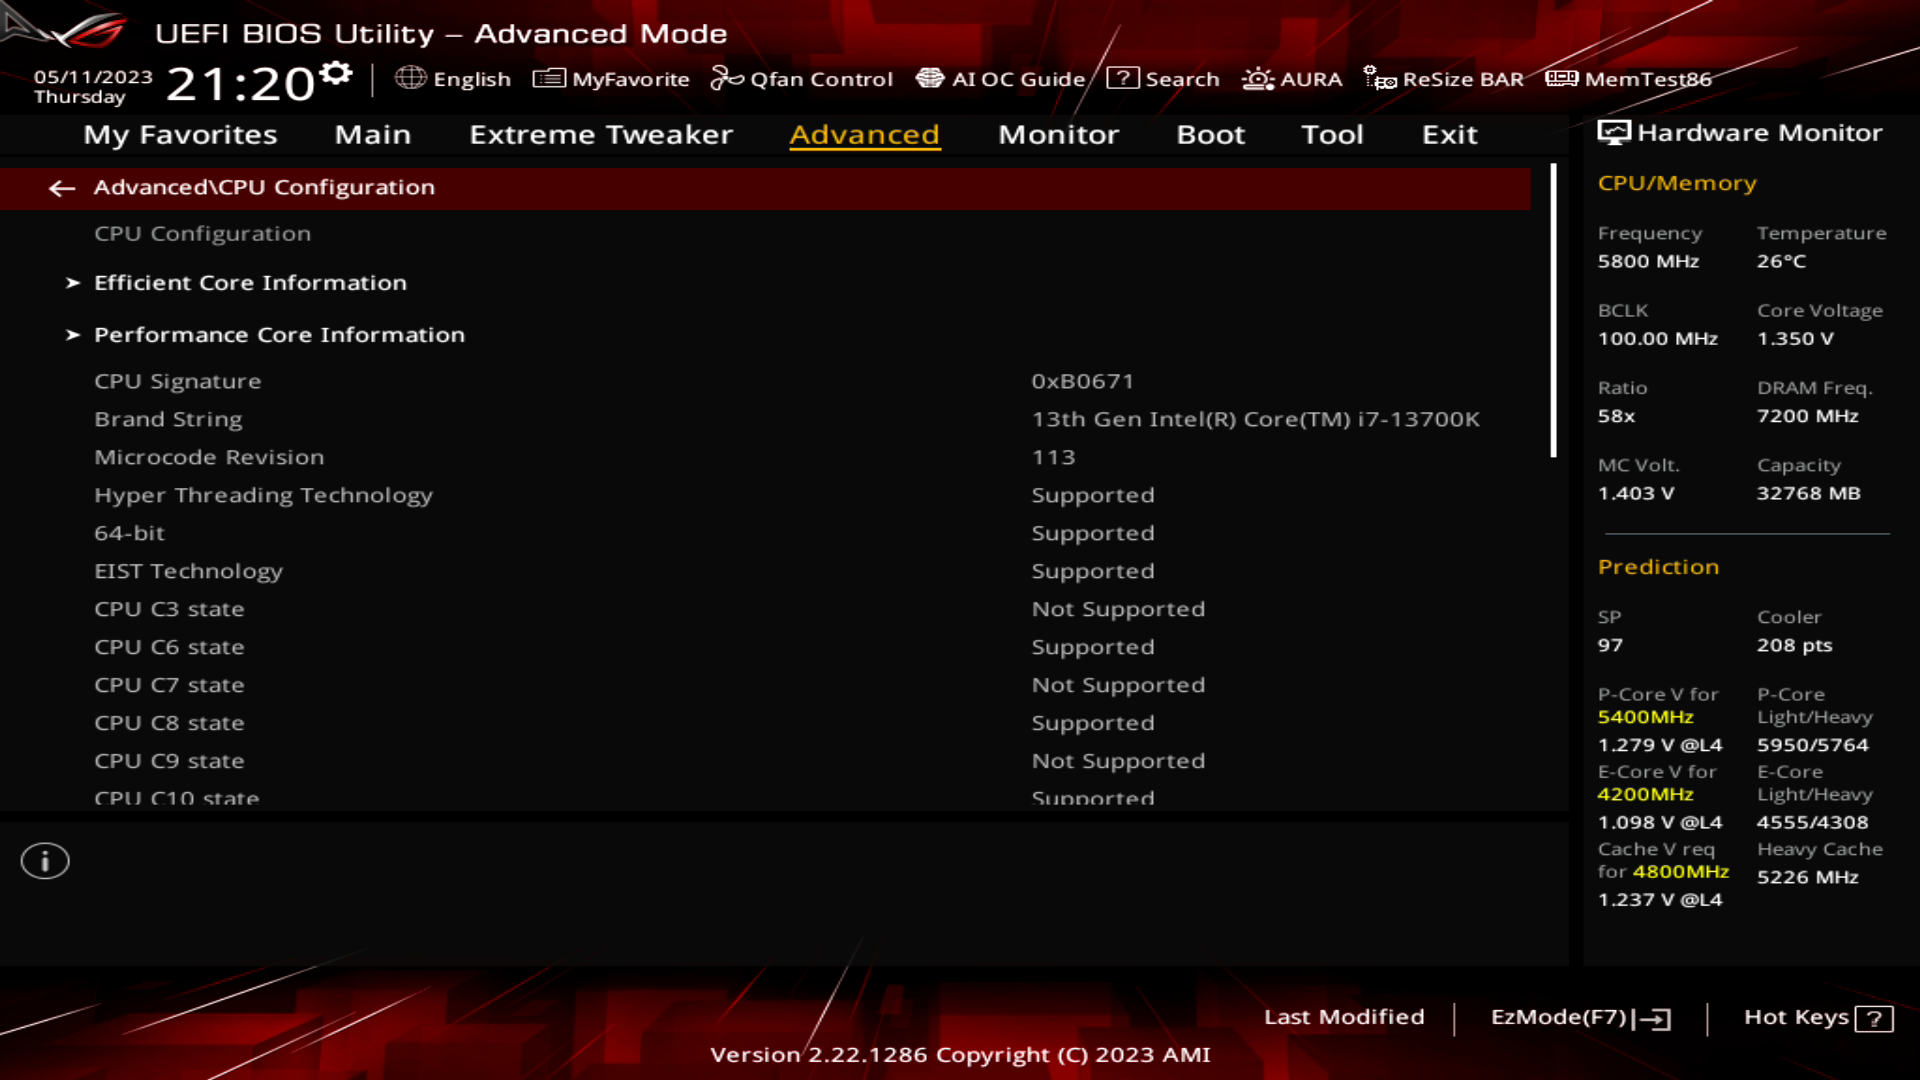Expand Efficient Core Information arrow

(72, 283)
